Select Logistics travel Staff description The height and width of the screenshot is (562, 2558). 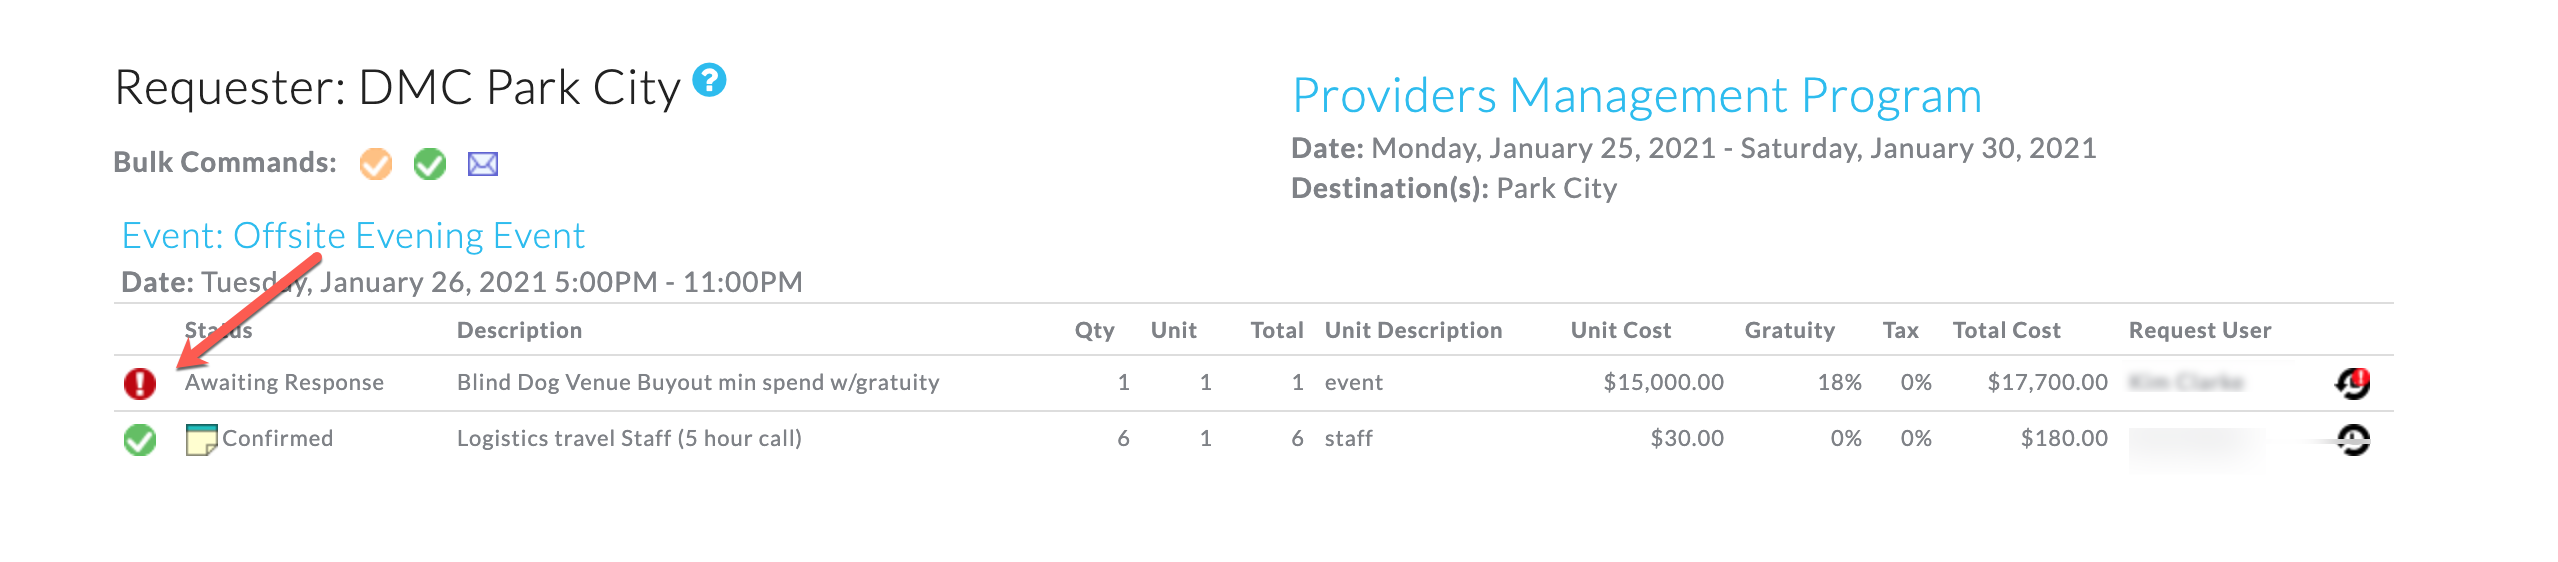(x=629, y=438)
